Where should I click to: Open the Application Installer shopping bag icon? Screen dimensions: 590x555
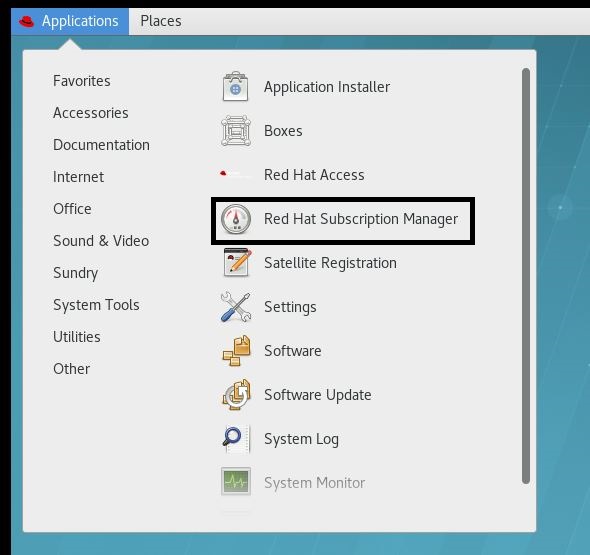(x=236, y=87)
